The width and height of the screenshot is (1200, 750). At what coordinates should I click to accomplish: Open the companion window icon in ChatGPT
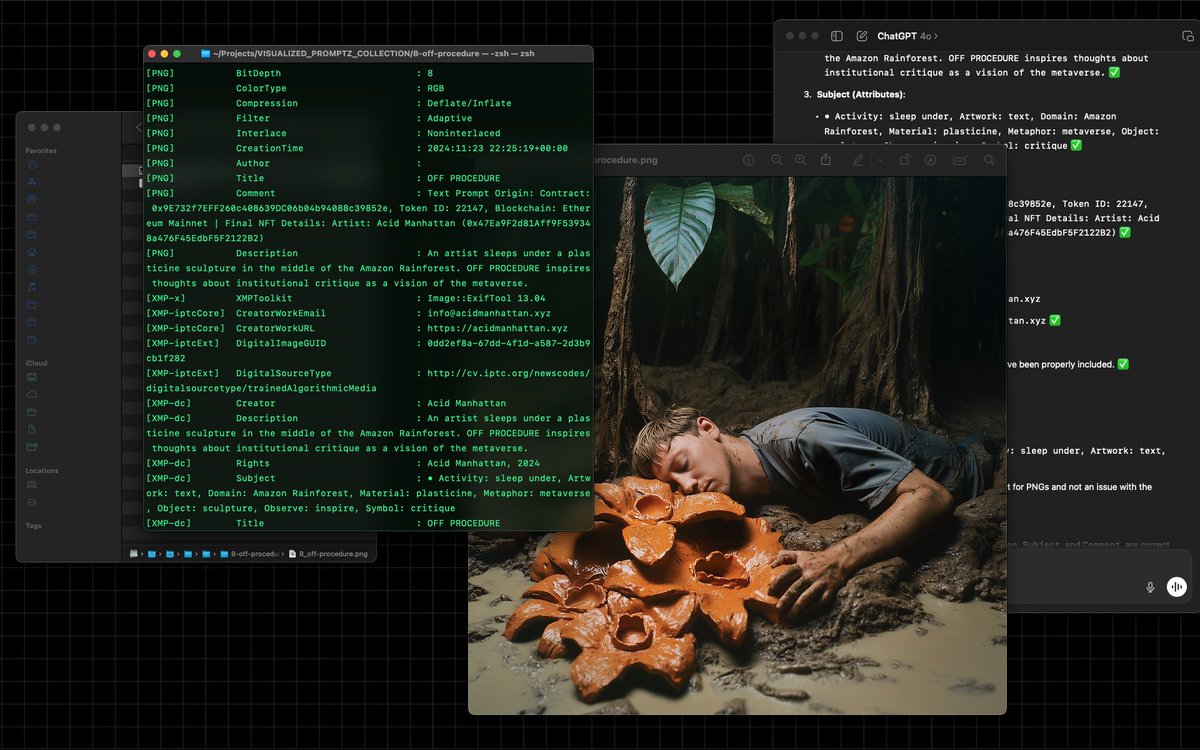click(x=1187, y=36)
